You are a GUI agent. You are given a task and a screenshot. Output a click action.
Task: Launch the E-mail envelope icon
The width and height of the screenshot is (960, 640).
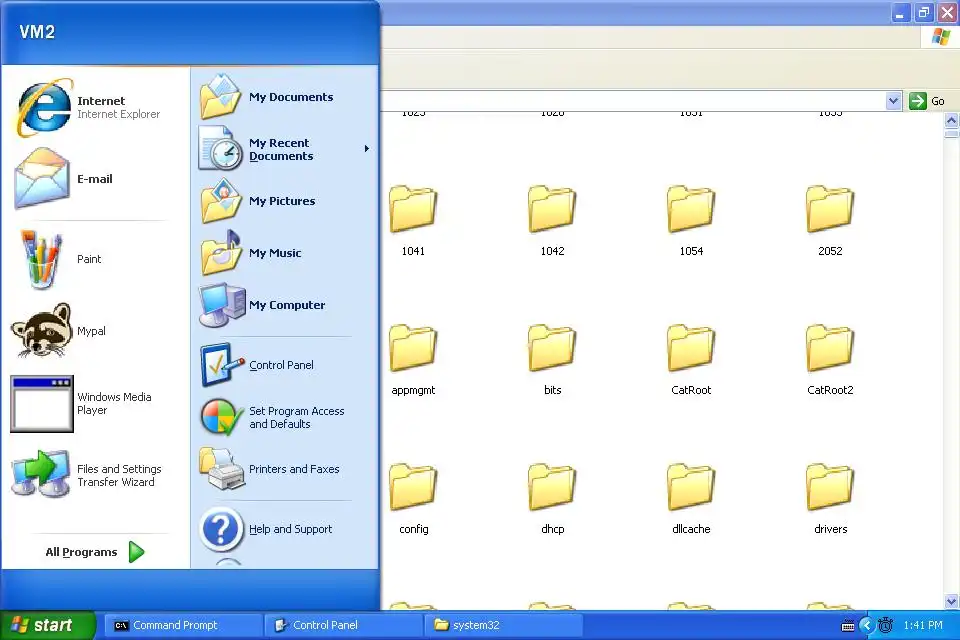pyautogui.click(x=42, y=178)
